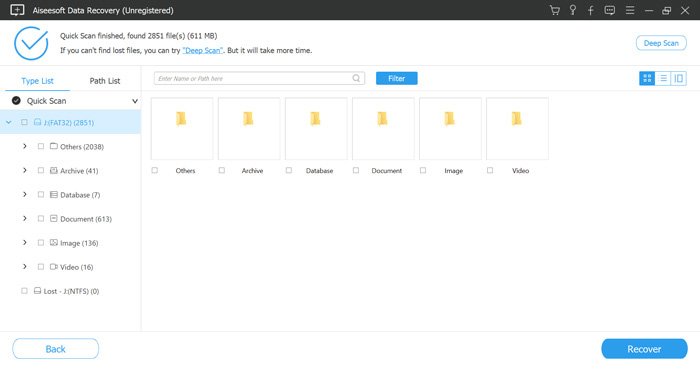Click the Deep Scan button

661,43
